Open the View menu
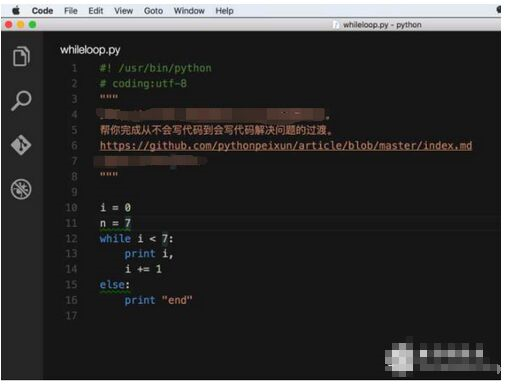509x387 pixels. [x=124, y=11]
